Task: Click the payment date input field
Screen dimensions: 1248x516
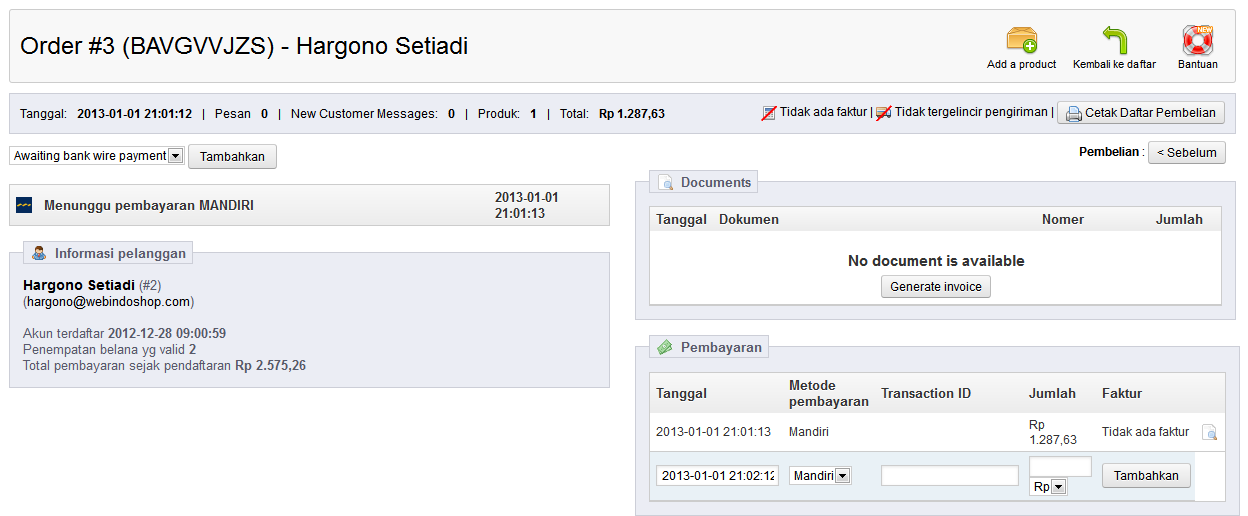Action: 717,476
